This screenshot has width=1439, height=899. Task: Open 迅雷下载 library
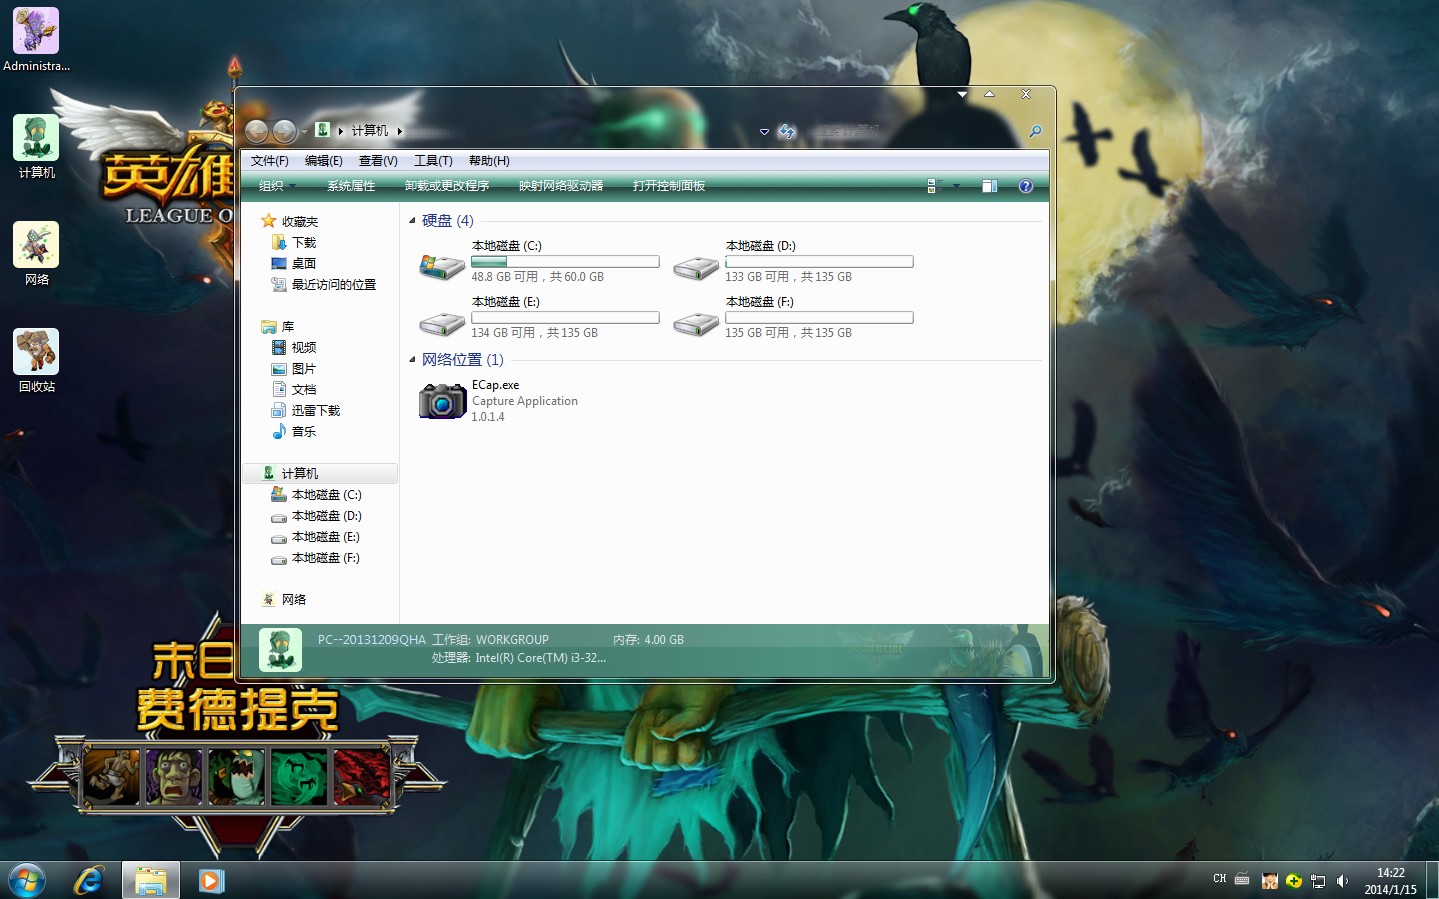(x=306, y=411)
